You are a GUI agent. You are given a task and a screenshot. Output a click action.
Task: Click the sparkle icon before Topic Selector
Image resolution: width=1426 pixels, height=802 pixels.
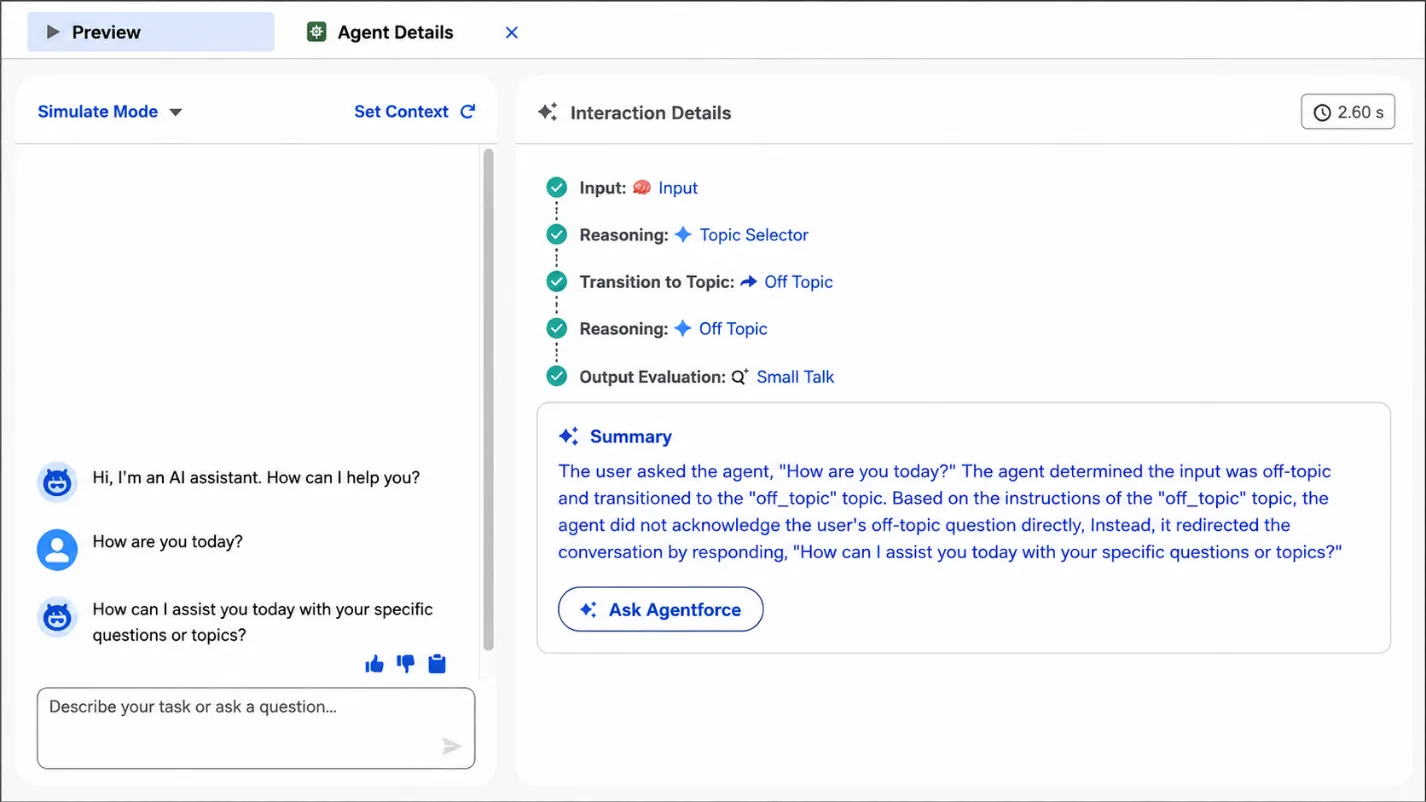point(683,234)
